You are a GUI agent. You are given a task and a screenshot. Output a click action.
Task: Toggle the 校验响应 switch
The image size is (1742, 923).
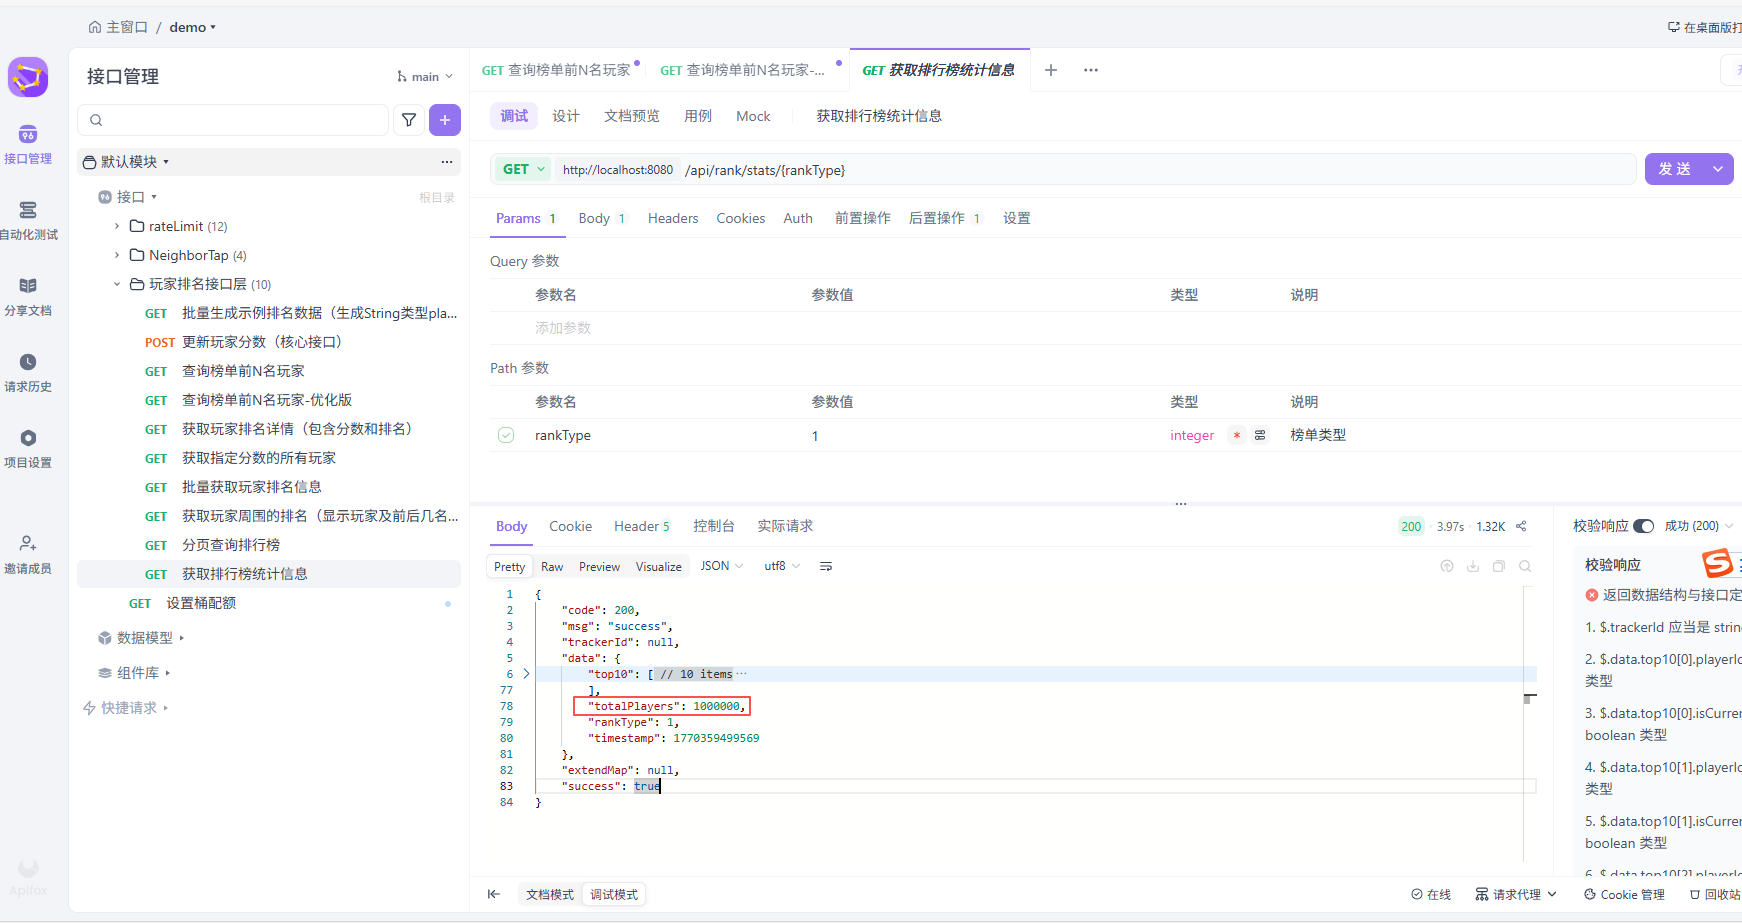click(1643, 526)
